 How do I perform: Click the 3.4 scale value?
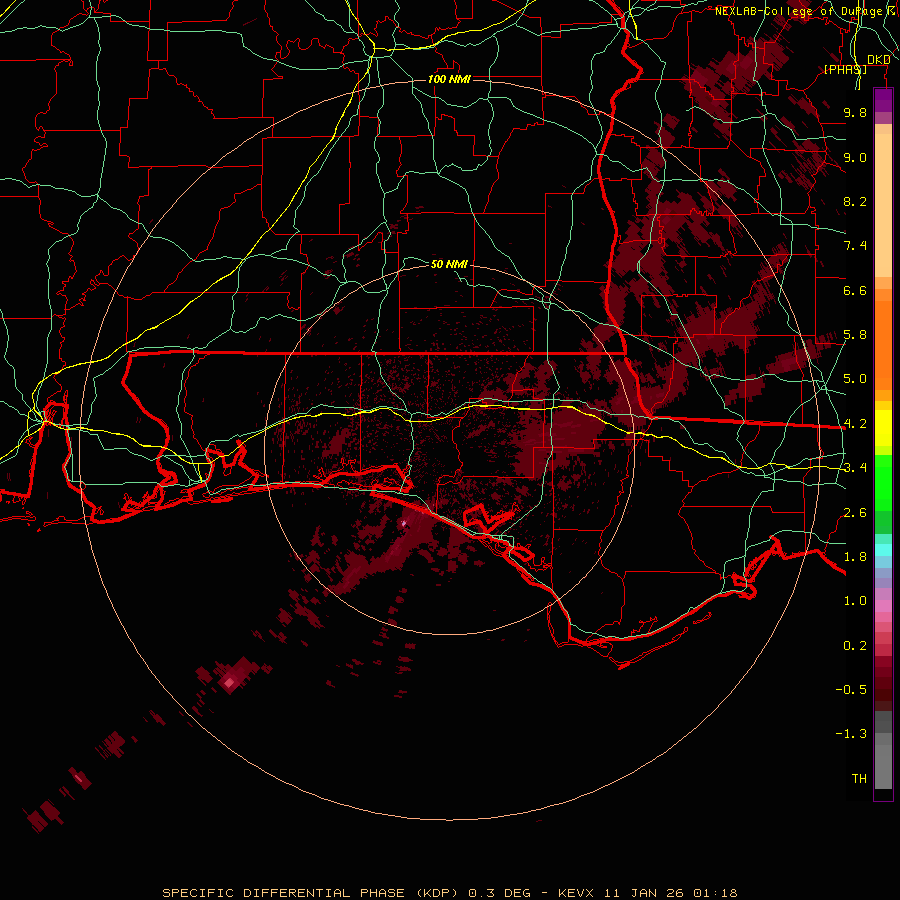tap(855, 468)
